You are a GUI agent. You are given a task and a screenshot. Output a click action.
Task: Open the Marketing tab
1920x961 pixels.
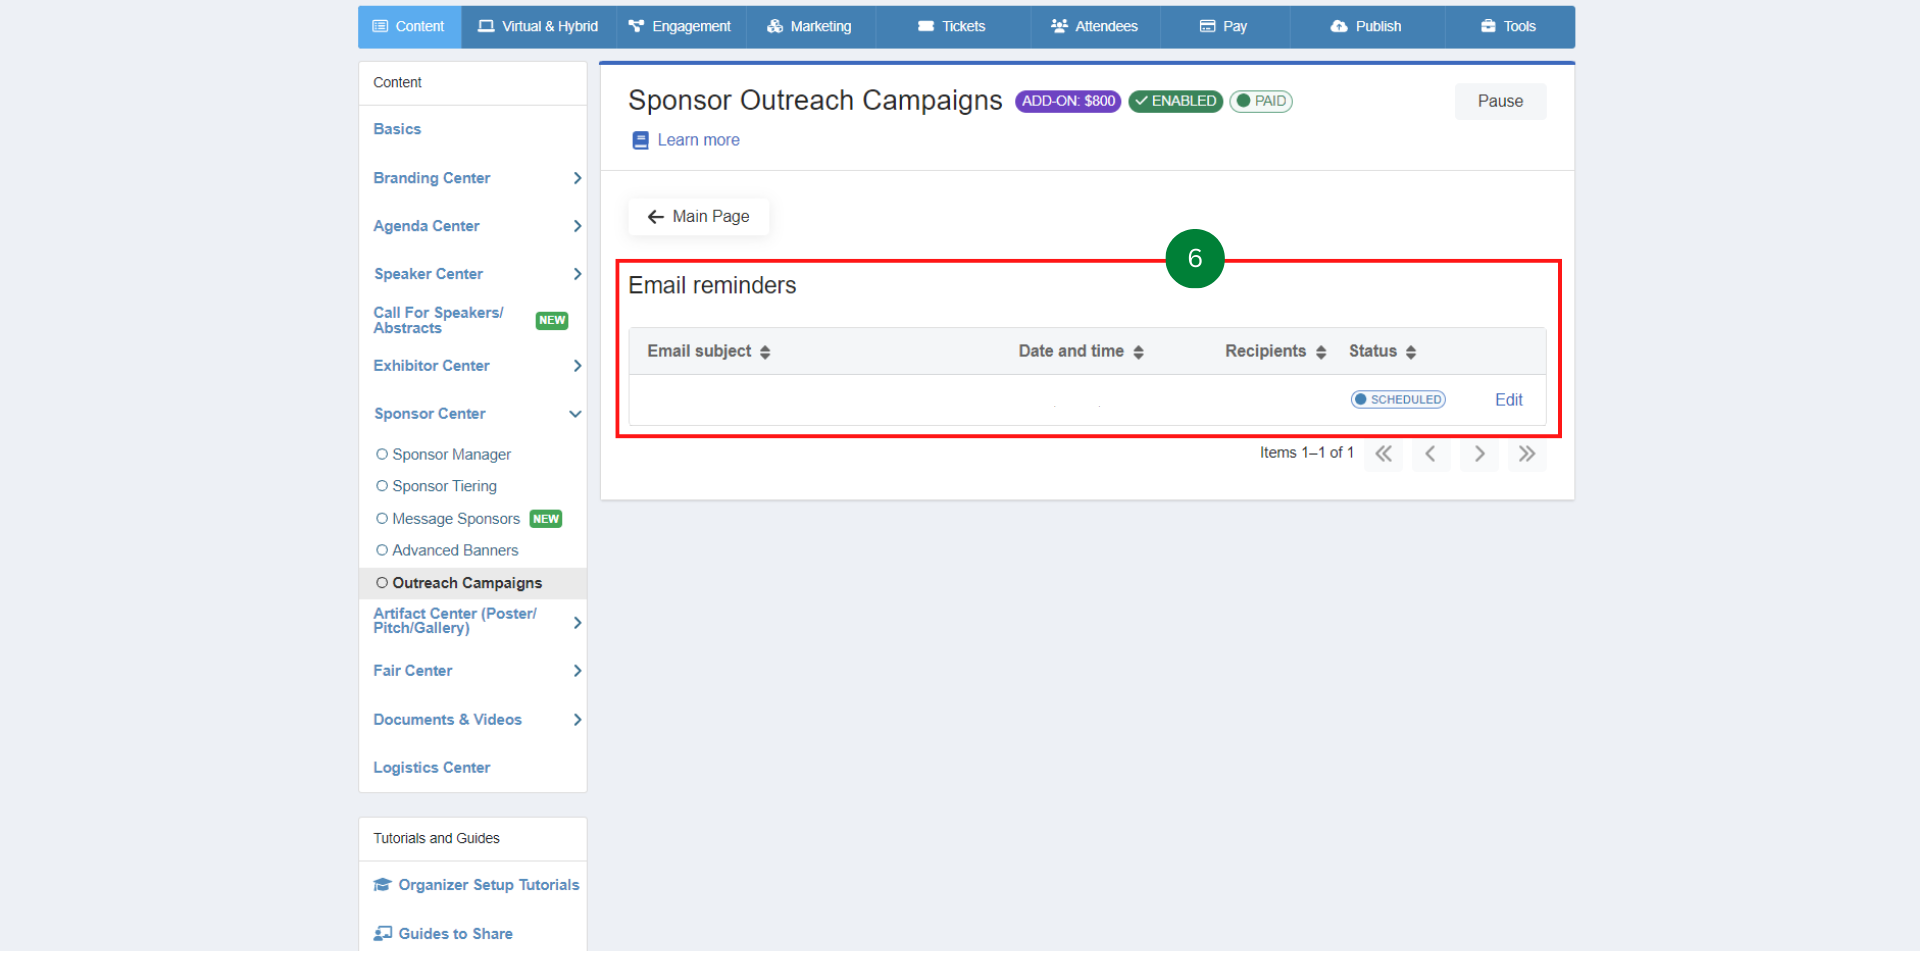coord(809,27)
